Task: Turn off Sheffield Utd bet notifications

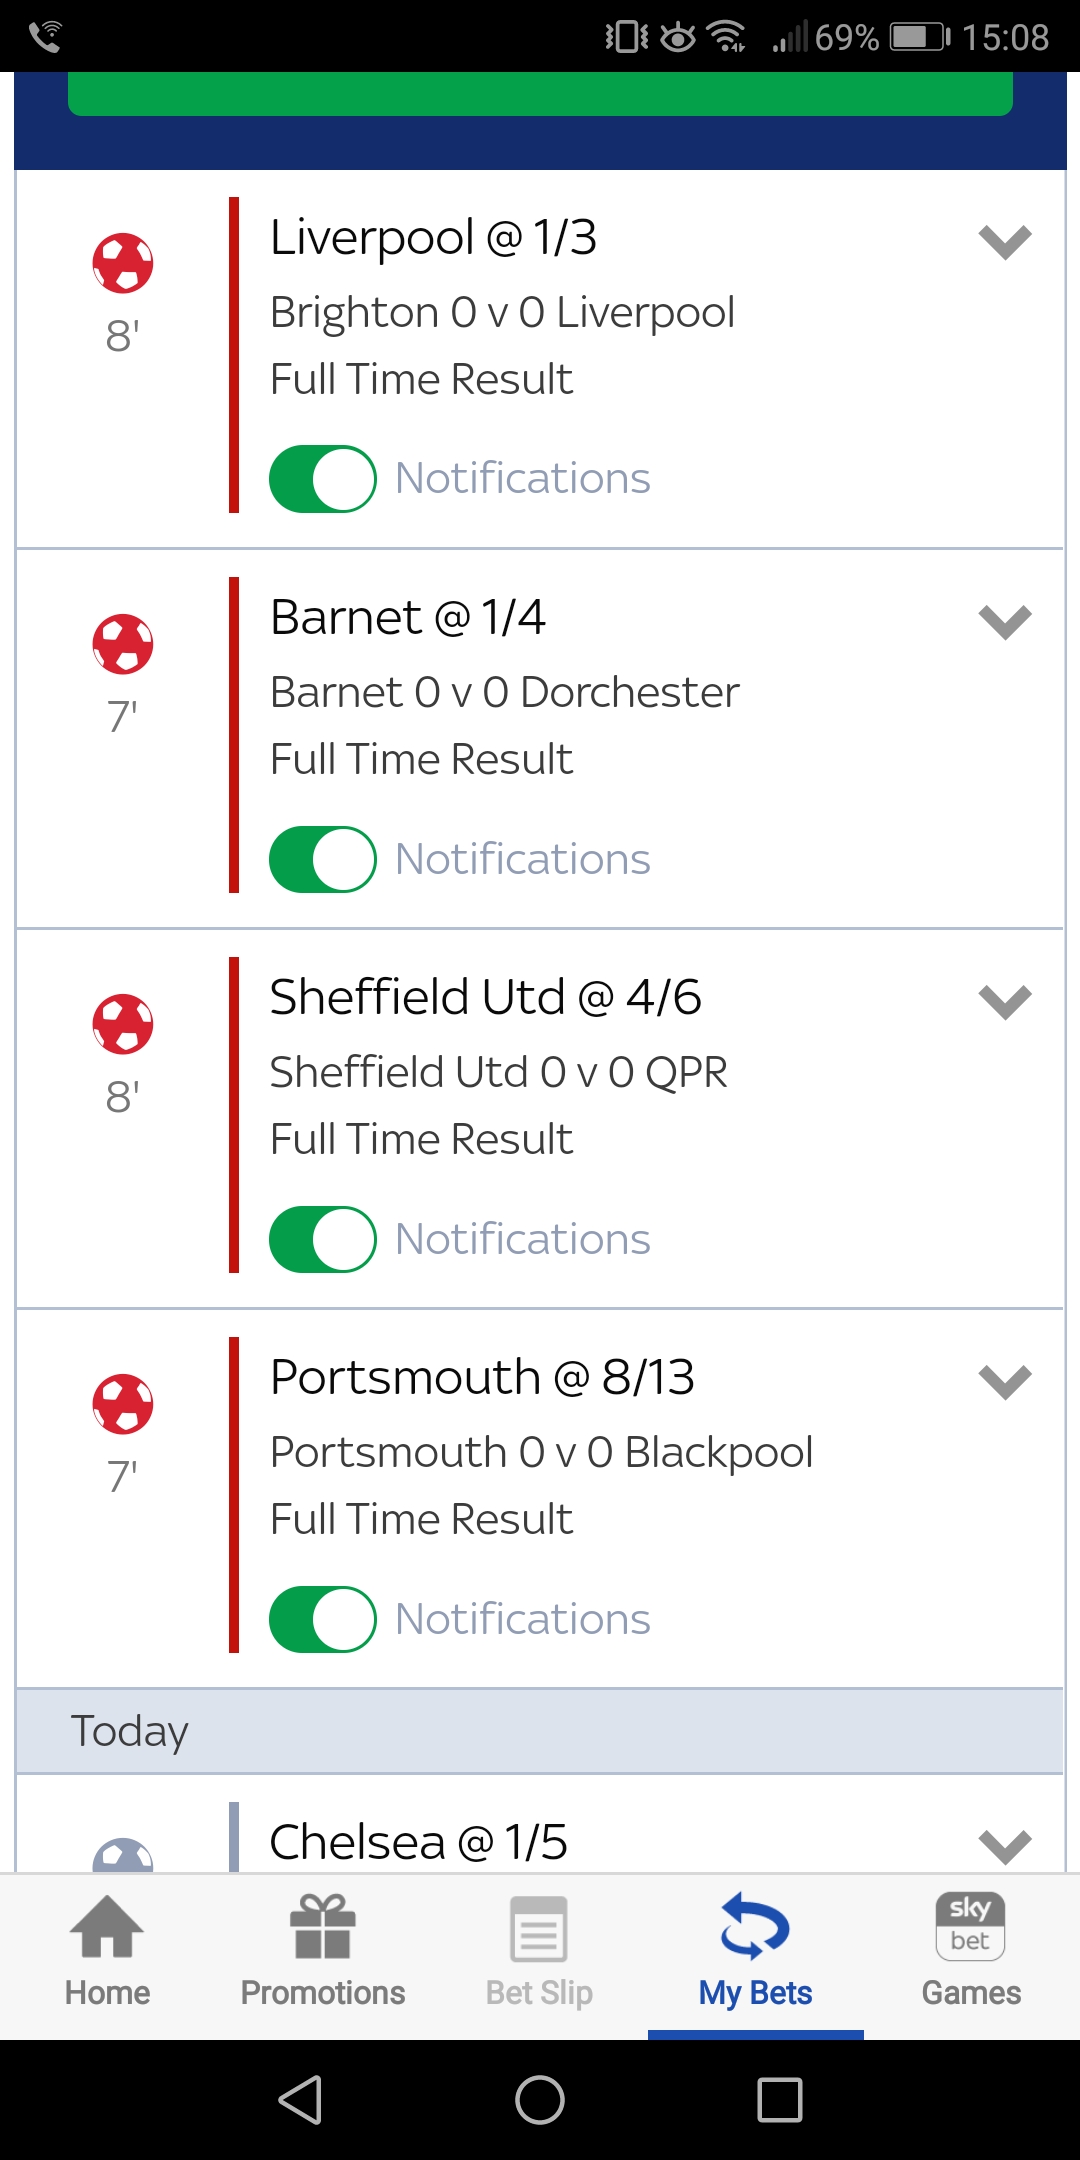Action: (323, 1239)
